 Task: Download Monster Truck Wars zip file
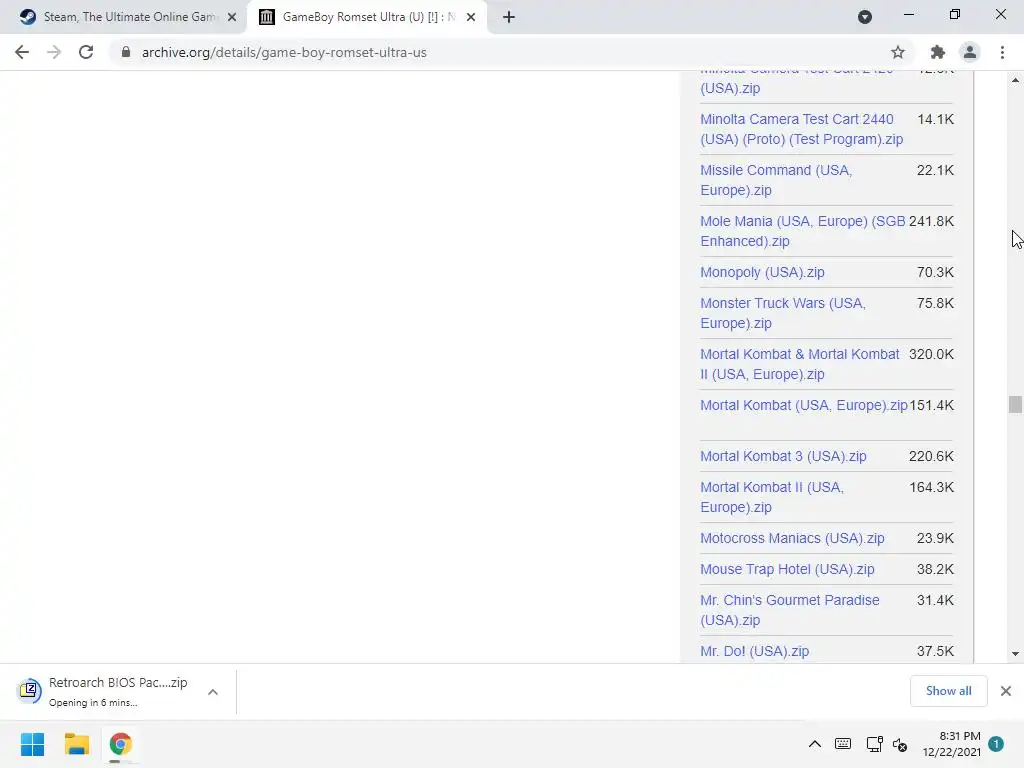pyautogui.click(x=782, y=313)
